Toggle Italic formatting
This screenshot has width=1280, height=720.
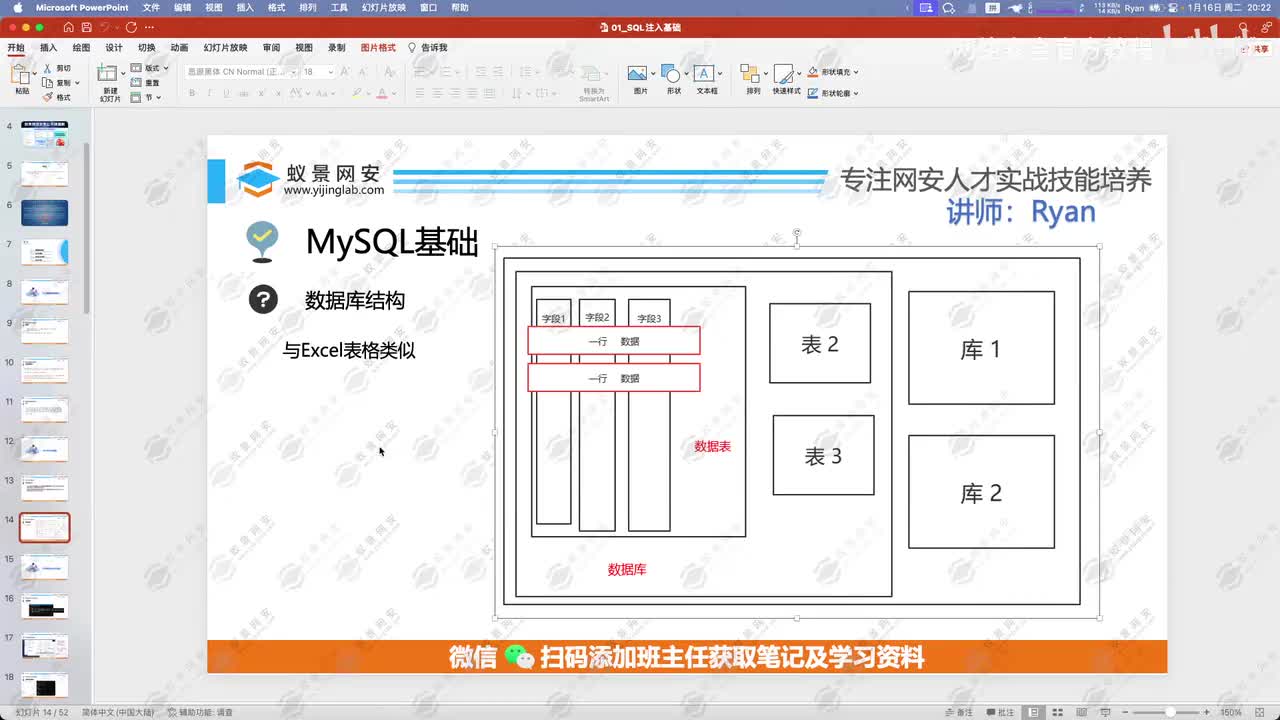(209, 93)
